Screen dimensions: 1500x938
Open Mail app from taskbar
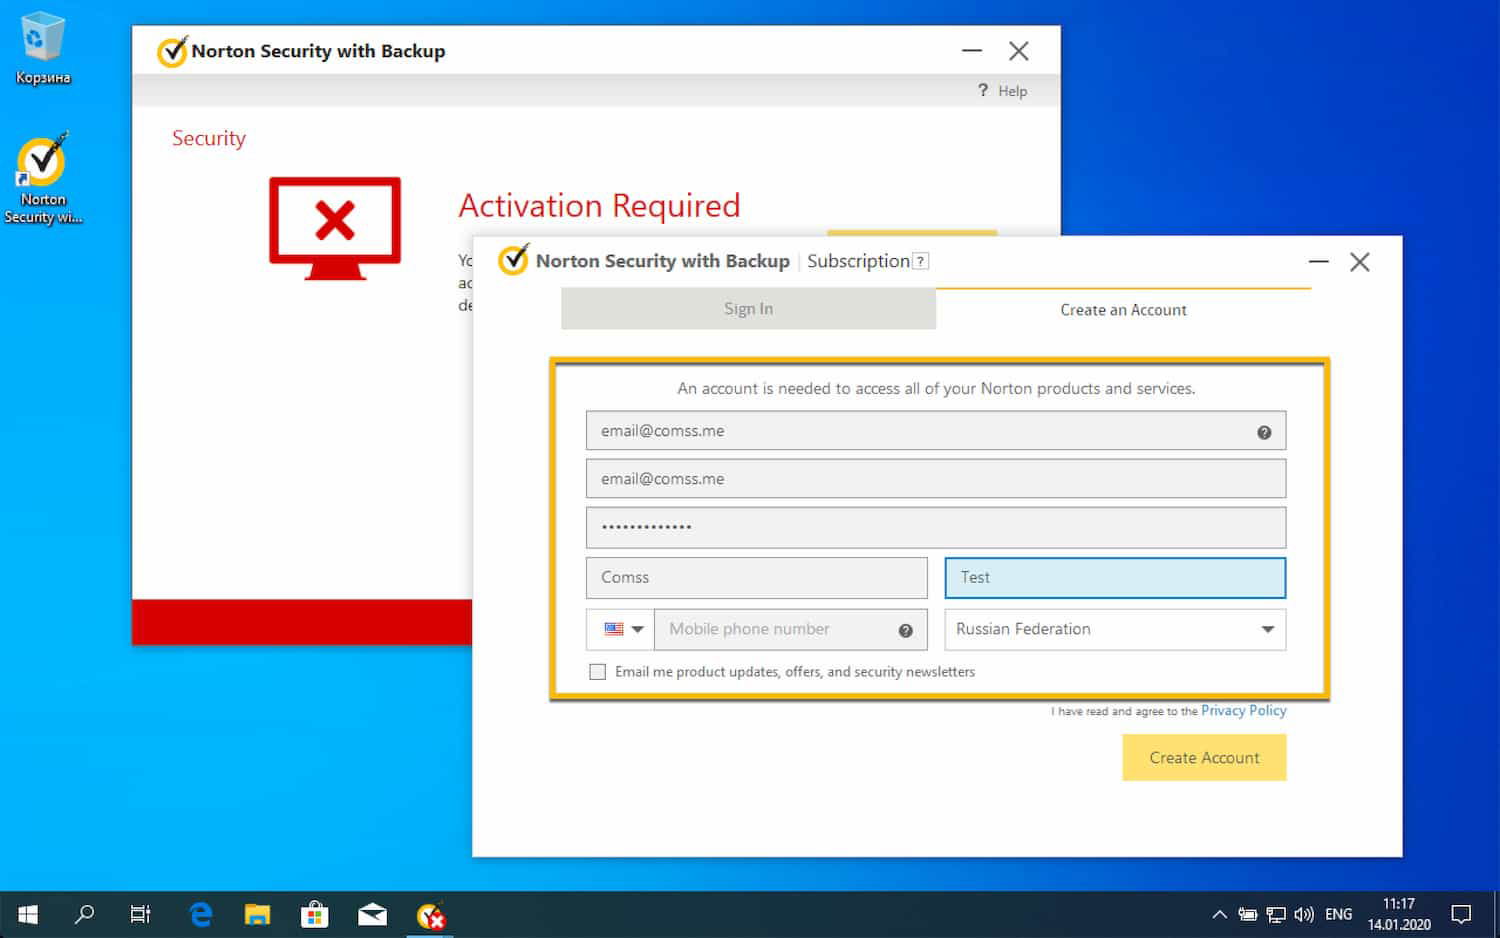tap(372, 914)
